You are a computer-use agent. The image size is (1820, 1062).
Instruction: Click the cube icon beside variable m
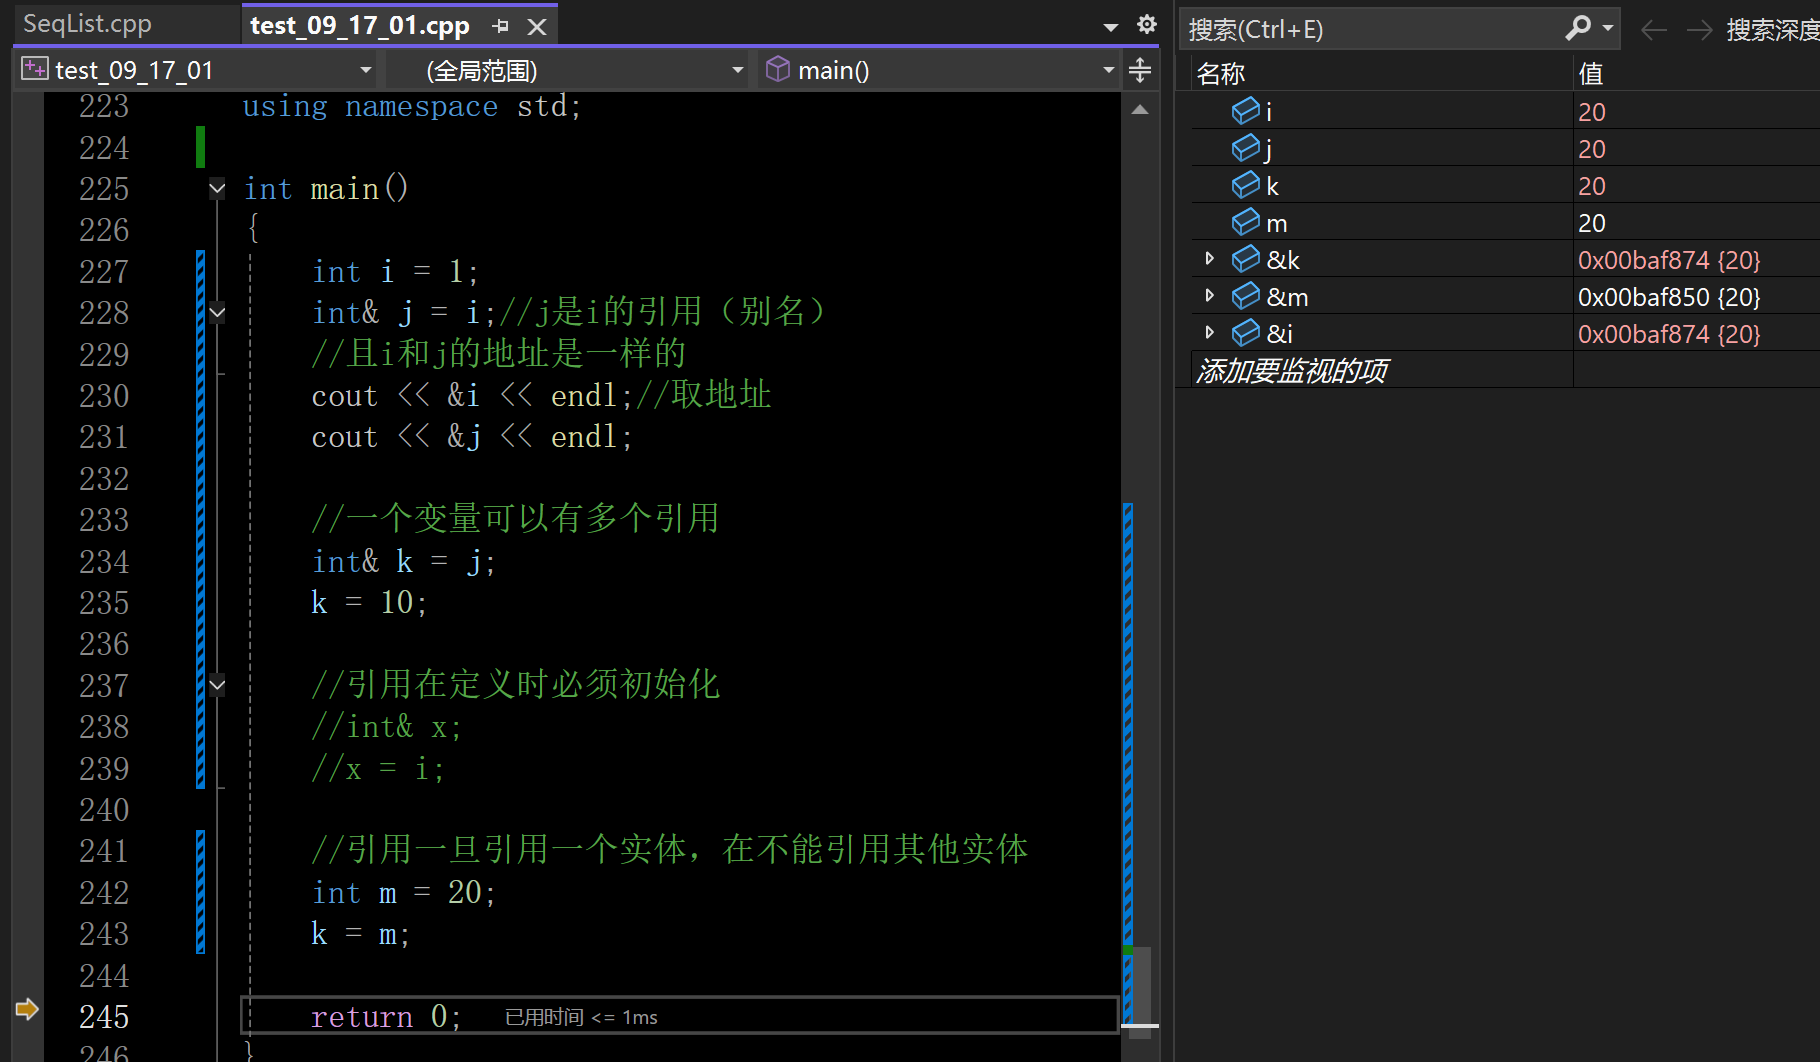point(1245,222)
